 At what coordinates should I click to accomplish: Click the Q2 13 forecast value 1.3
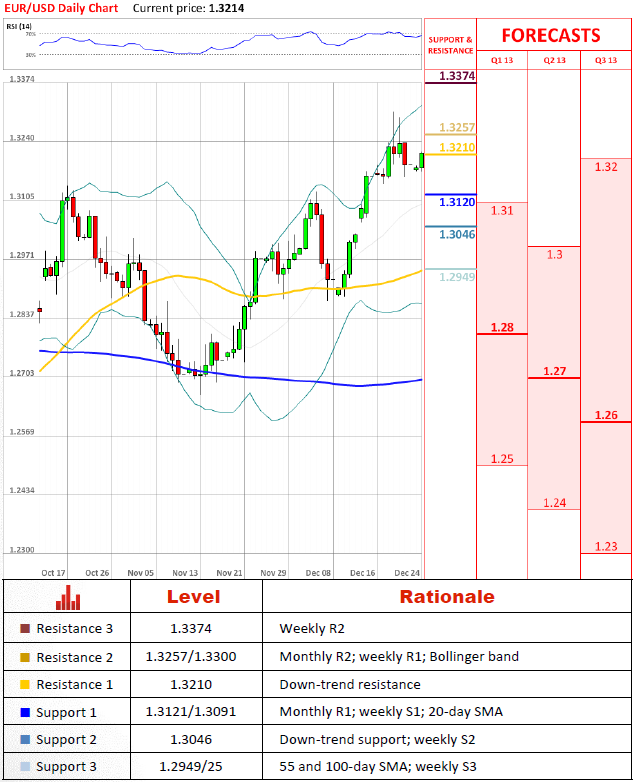[555, 254]
